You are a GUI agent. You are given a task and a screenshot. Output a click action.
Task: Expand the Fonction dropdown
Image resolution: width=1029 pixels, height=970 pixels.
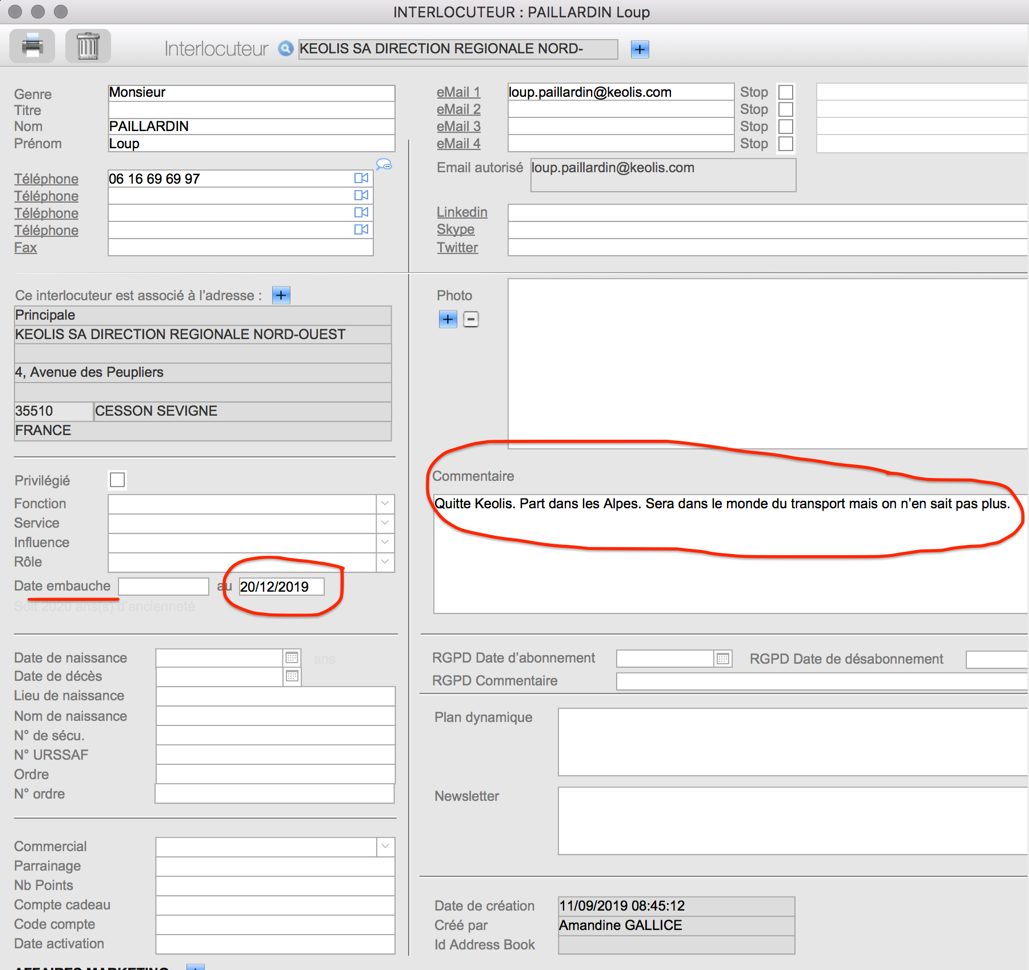click(x=384, y=504)
